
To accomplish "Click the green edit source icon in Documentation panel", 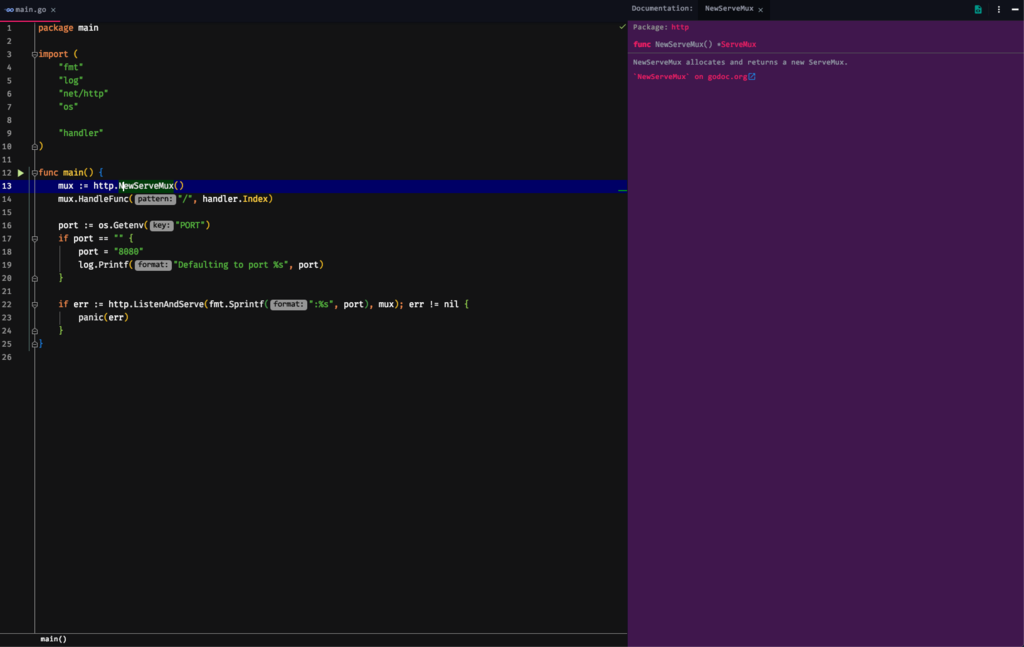I will click(x=978, y=9).
